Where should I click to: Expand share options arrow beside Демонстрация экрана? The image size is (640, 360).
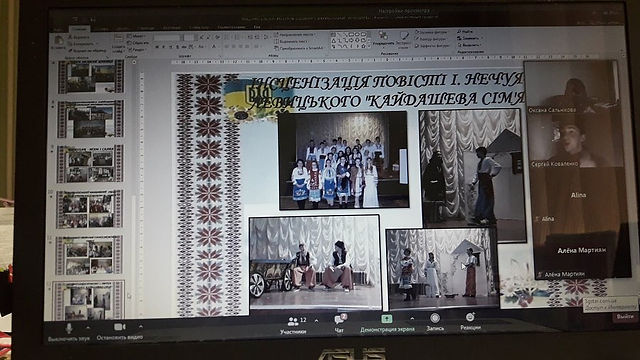412,319
